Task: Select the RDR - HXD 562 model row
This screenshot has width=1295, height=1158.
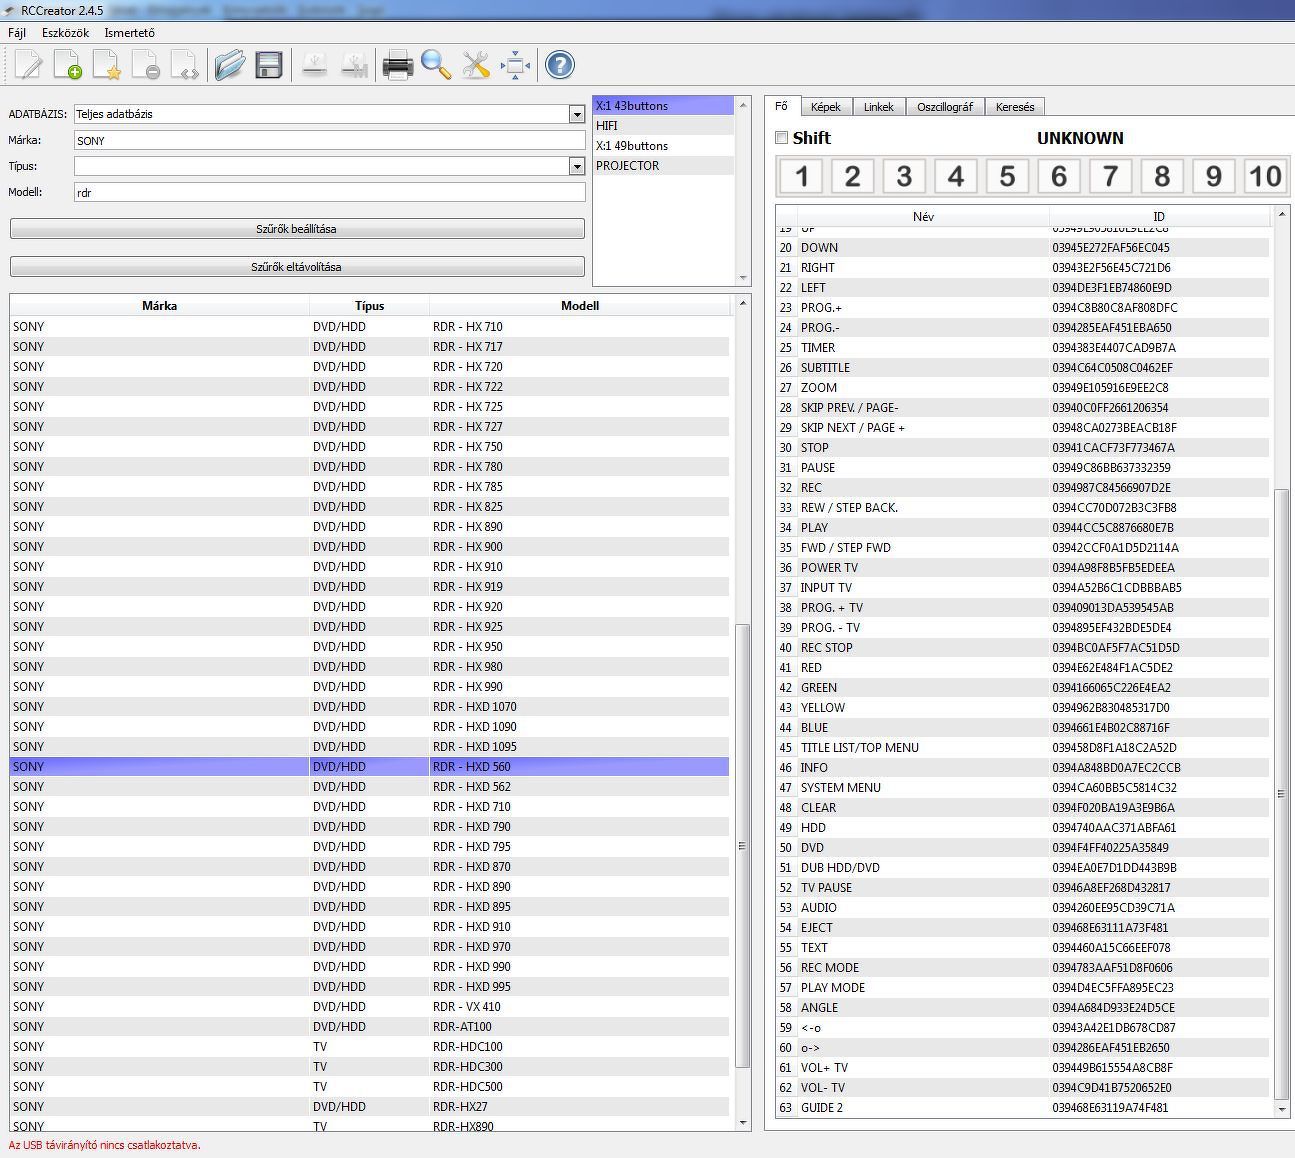Action: point(370,787)
